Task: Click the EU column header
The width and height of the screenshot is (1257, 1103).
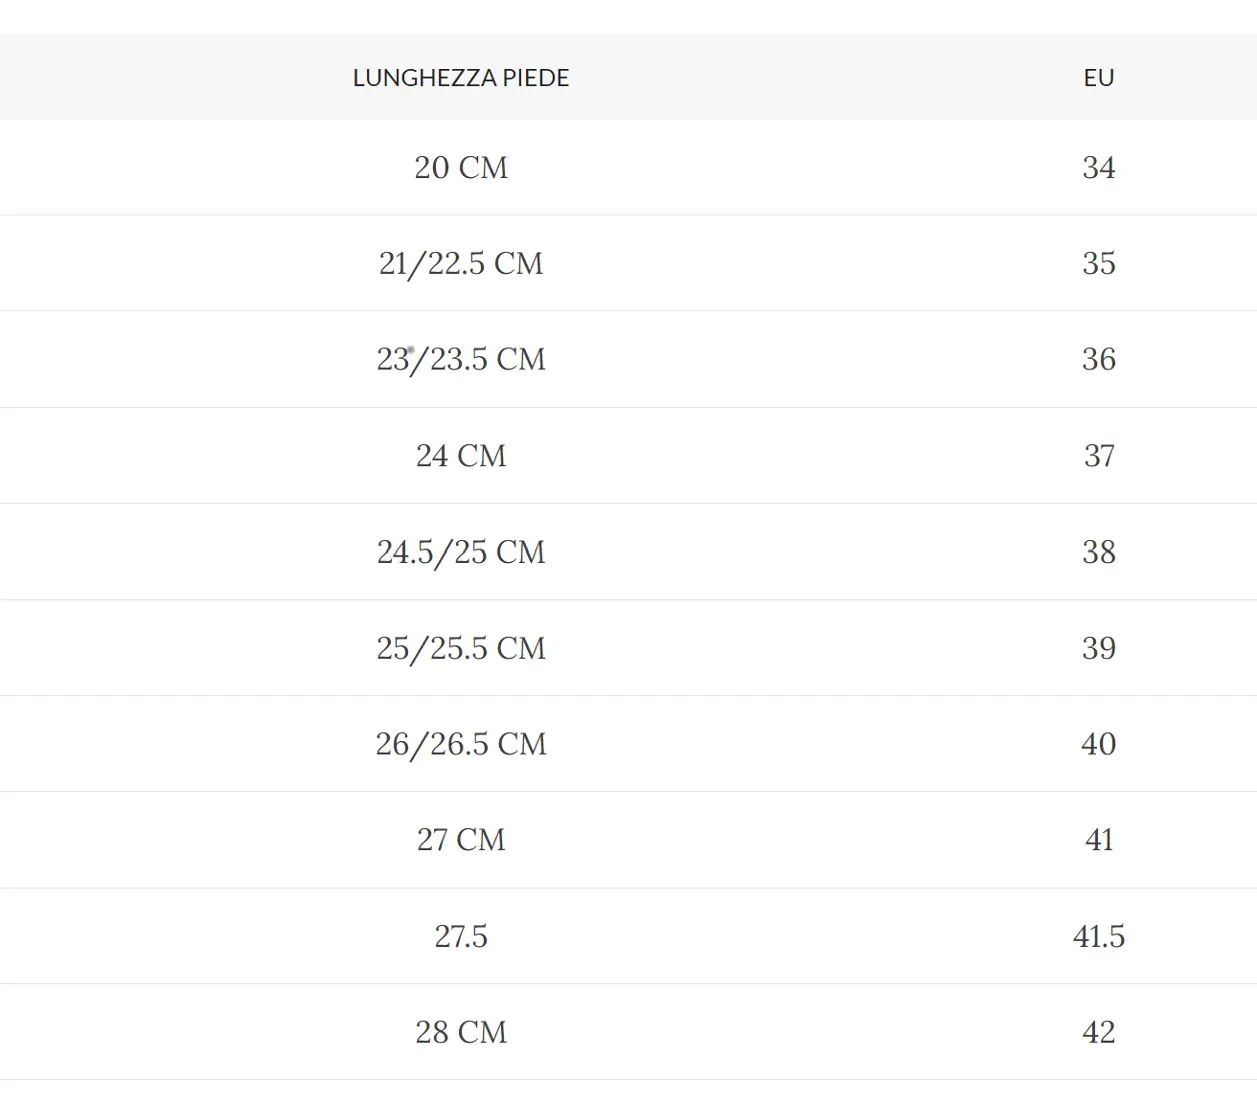Action: coord(1098,78)
